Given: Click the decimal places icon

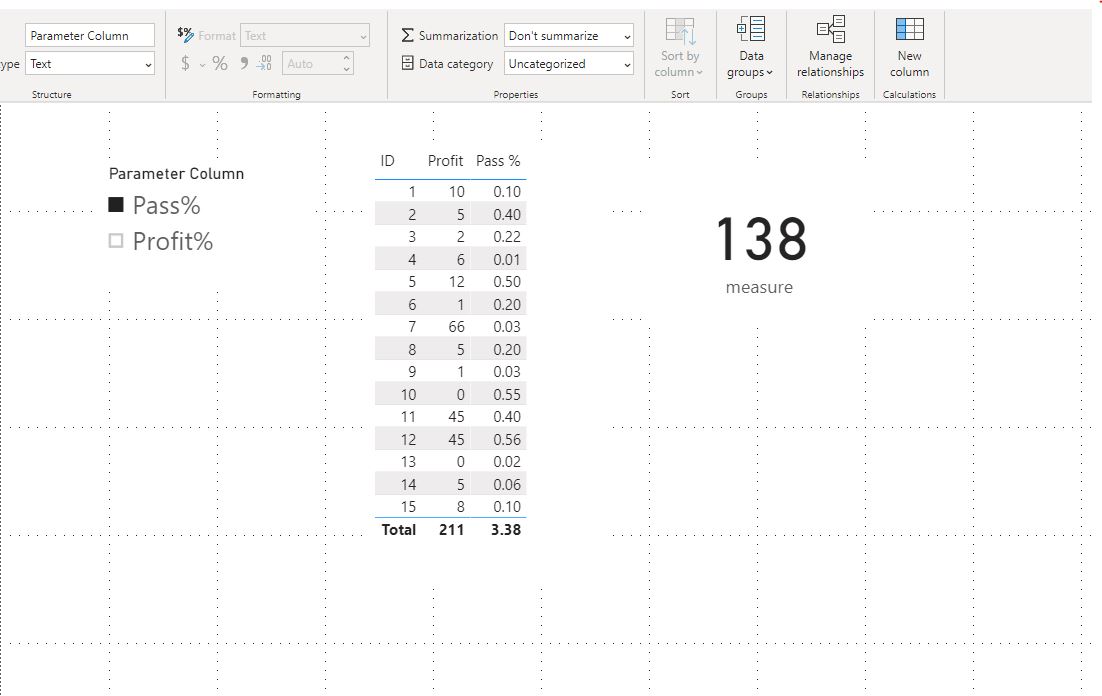Looking at the screenshot, I should [264, 63].
